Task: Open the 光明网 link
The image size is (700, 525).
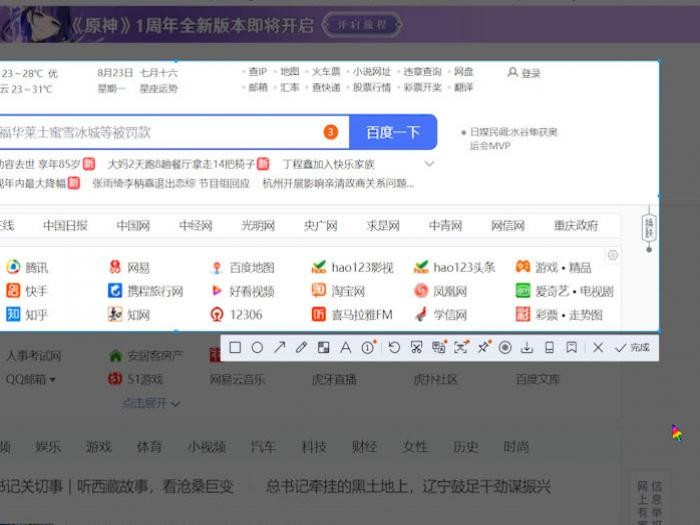Action: point(258,225)
